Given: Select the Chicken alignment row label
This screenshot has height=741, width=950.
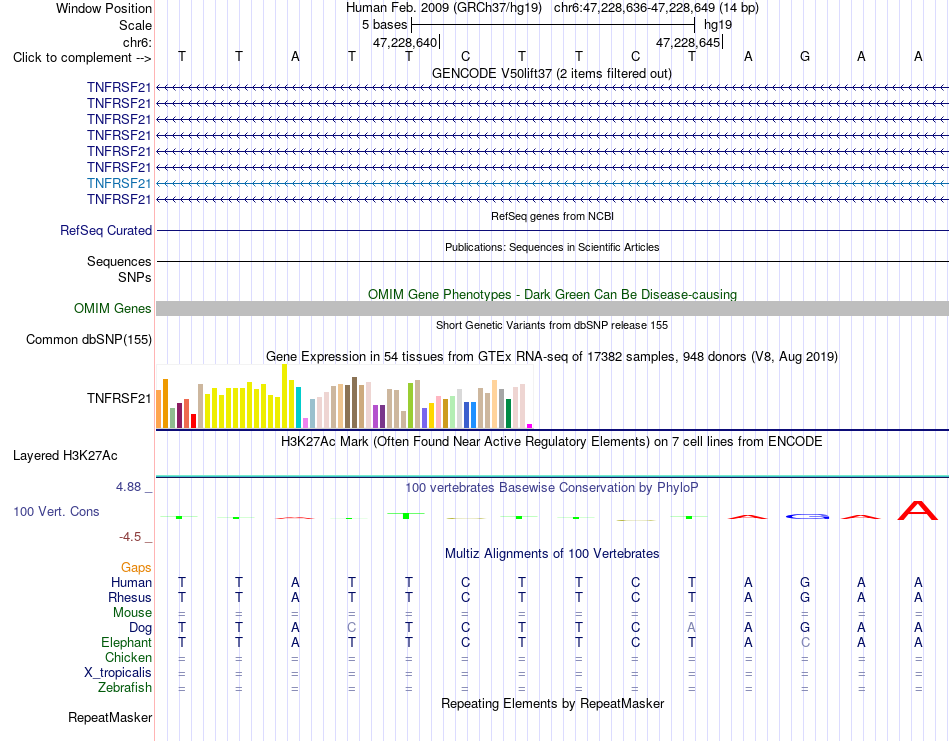Looking at the screenshot, I should coord(128,657).
